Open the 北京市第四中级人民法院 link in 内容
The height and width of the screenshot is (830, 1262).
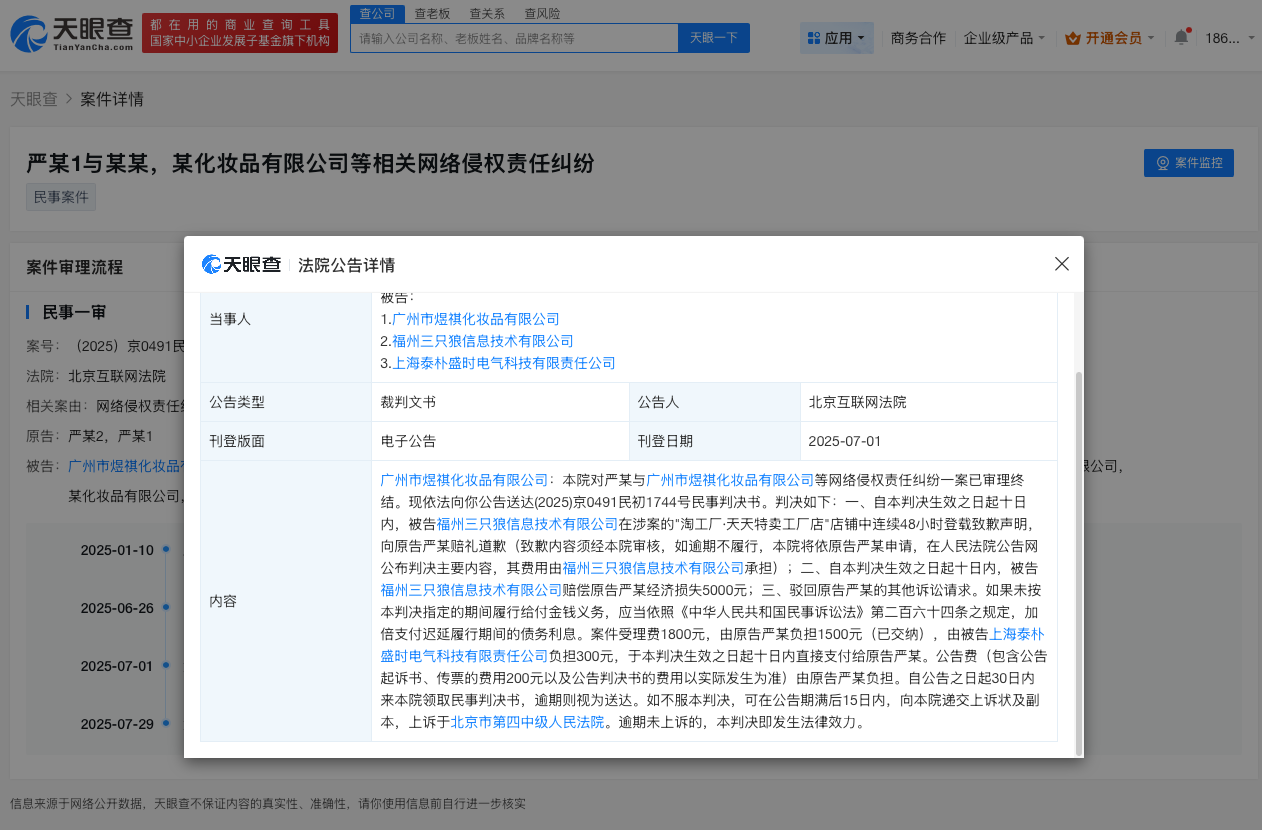(527, 721)
